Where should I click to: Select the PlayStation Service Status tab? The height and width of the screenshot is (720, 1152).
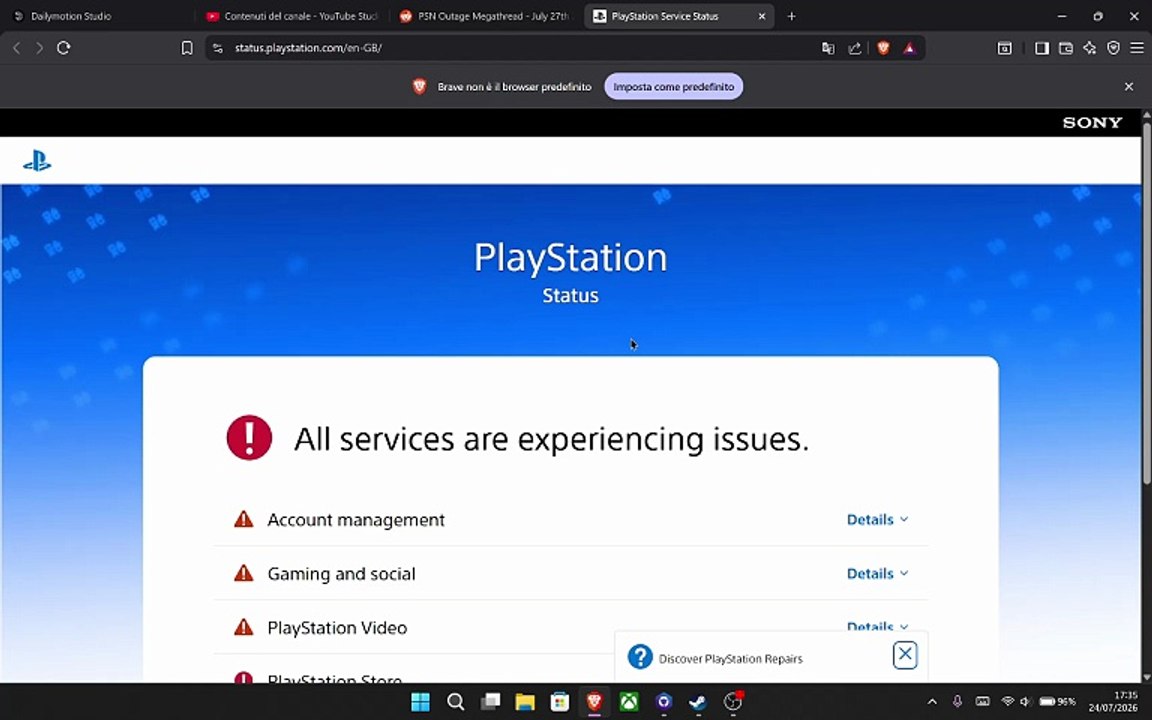[x=679, y=16]
